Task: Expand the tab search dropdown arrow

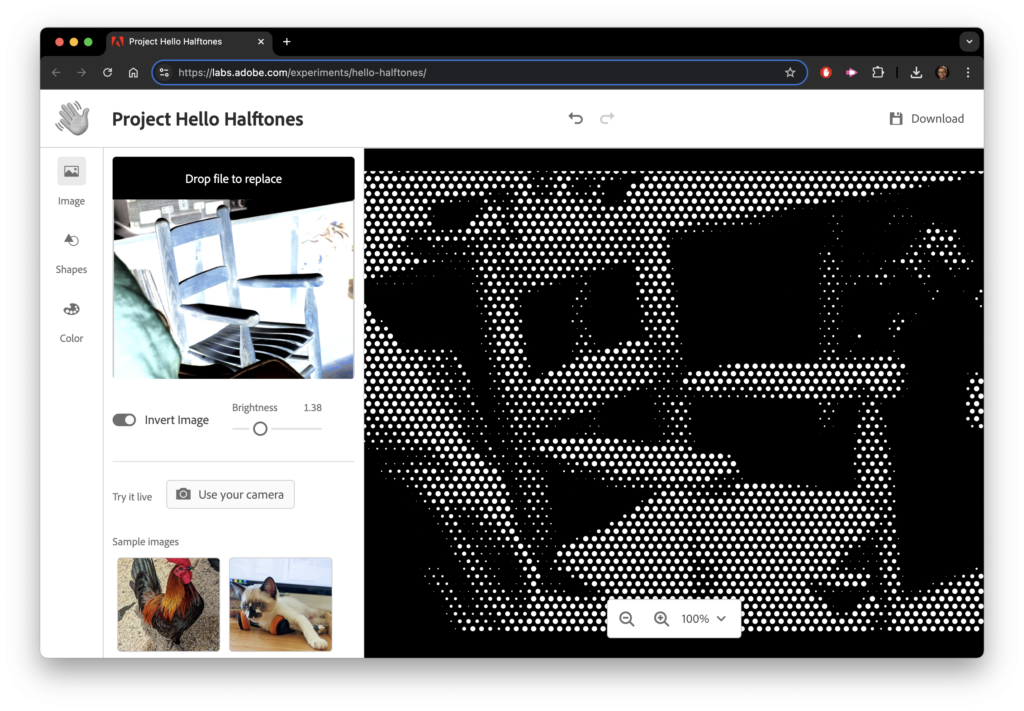Action: 969,42
